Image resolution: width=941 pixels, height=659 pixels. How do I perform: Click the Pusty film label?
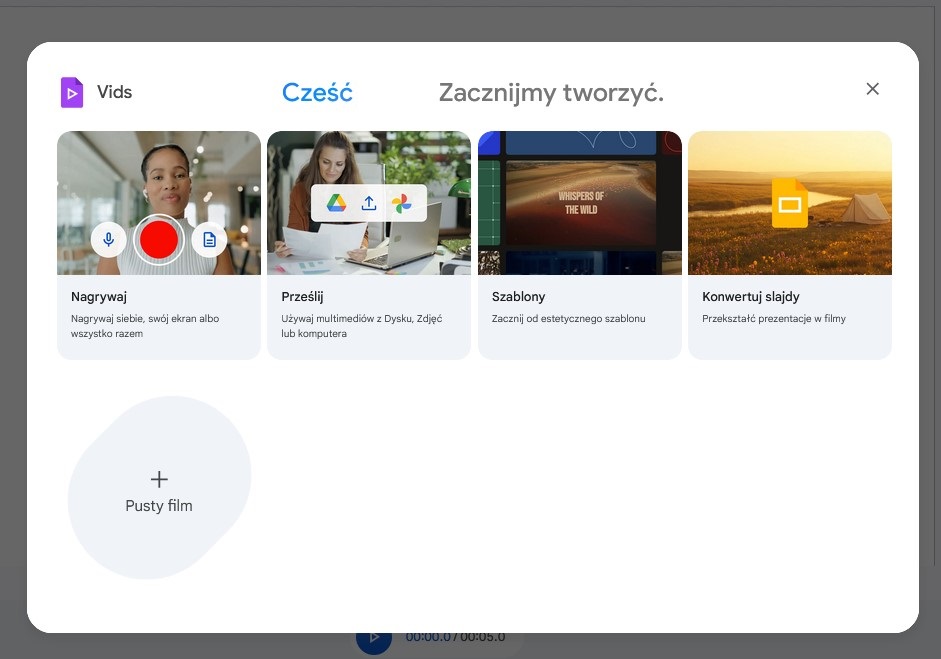[159, 506]
